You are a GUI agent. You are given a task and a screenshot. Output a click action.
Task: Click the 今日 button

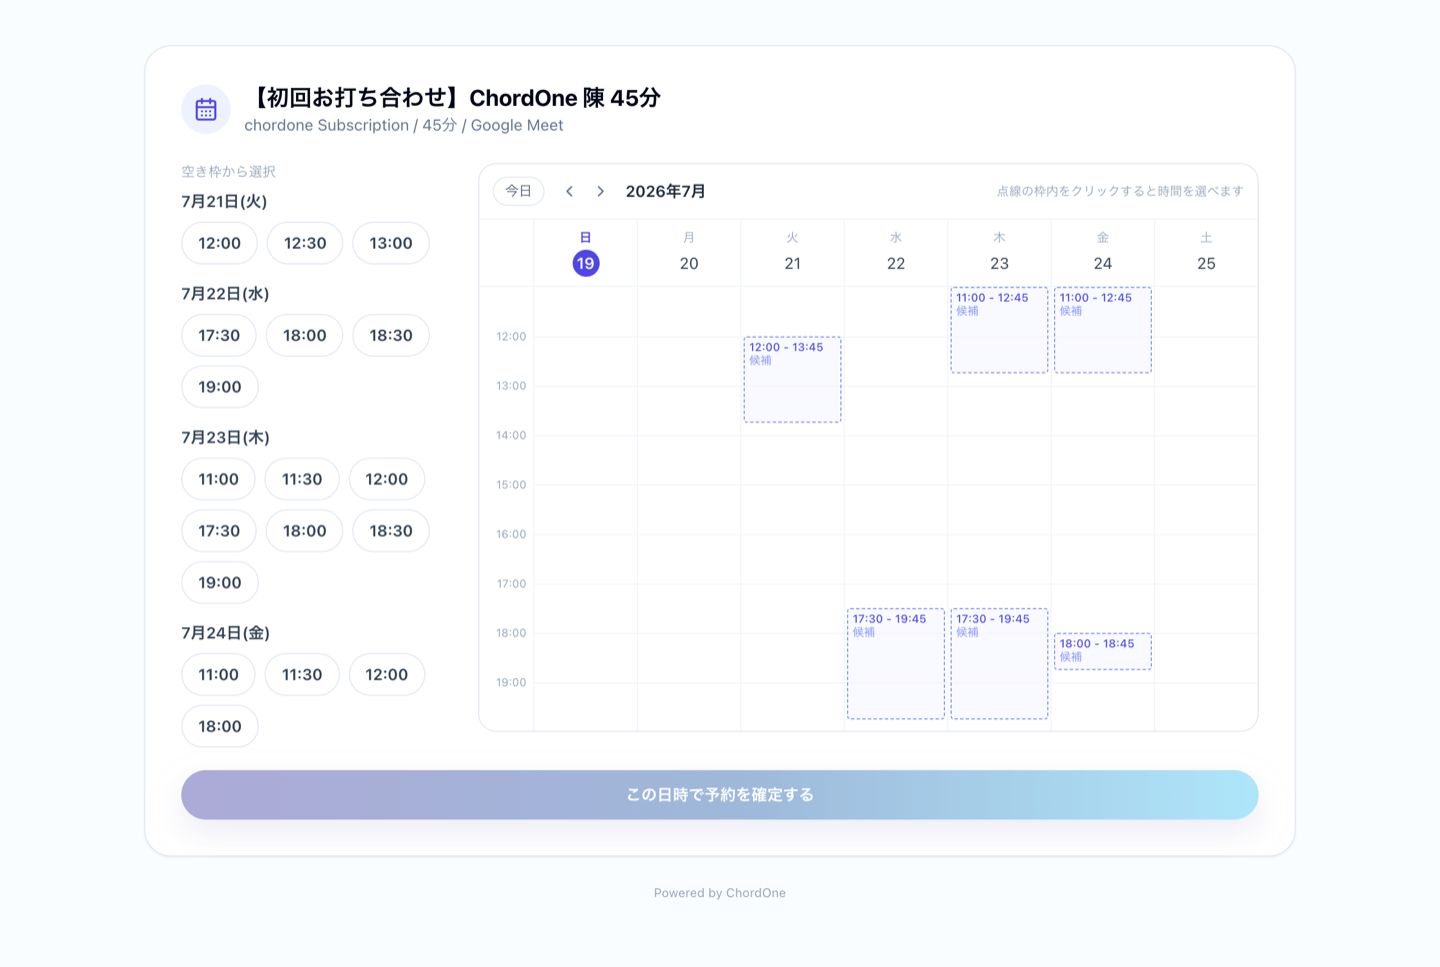[x=518, y=191]
